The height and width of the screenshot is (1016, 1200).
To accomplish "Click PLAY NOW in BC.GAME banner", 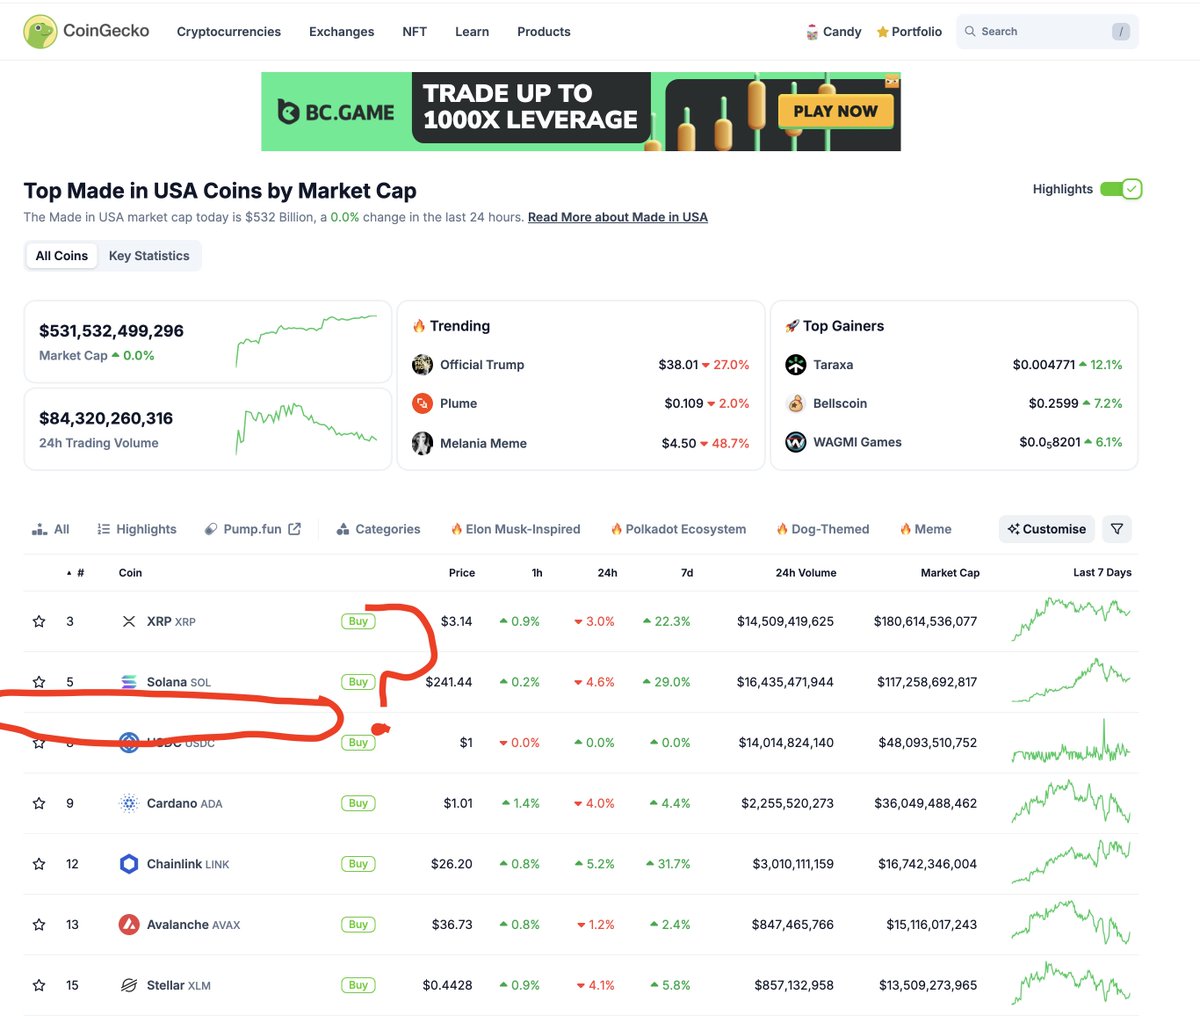I will (835, 111).
